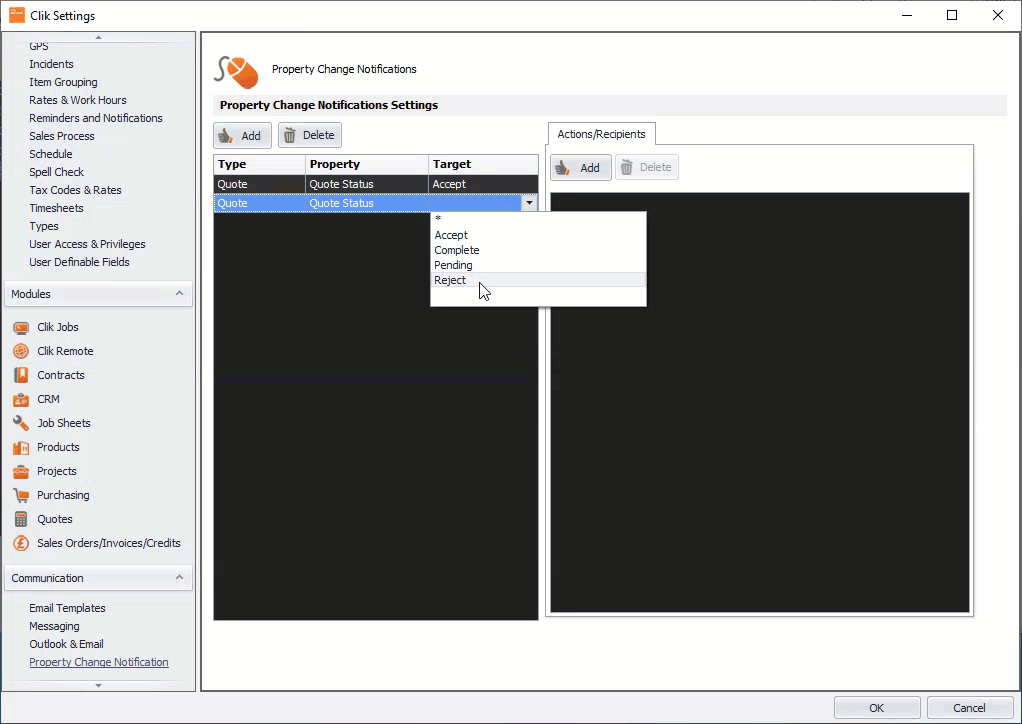Open Email Templates settings
Viewport: 1022px width, 724px height.
[x=67, y=608]
